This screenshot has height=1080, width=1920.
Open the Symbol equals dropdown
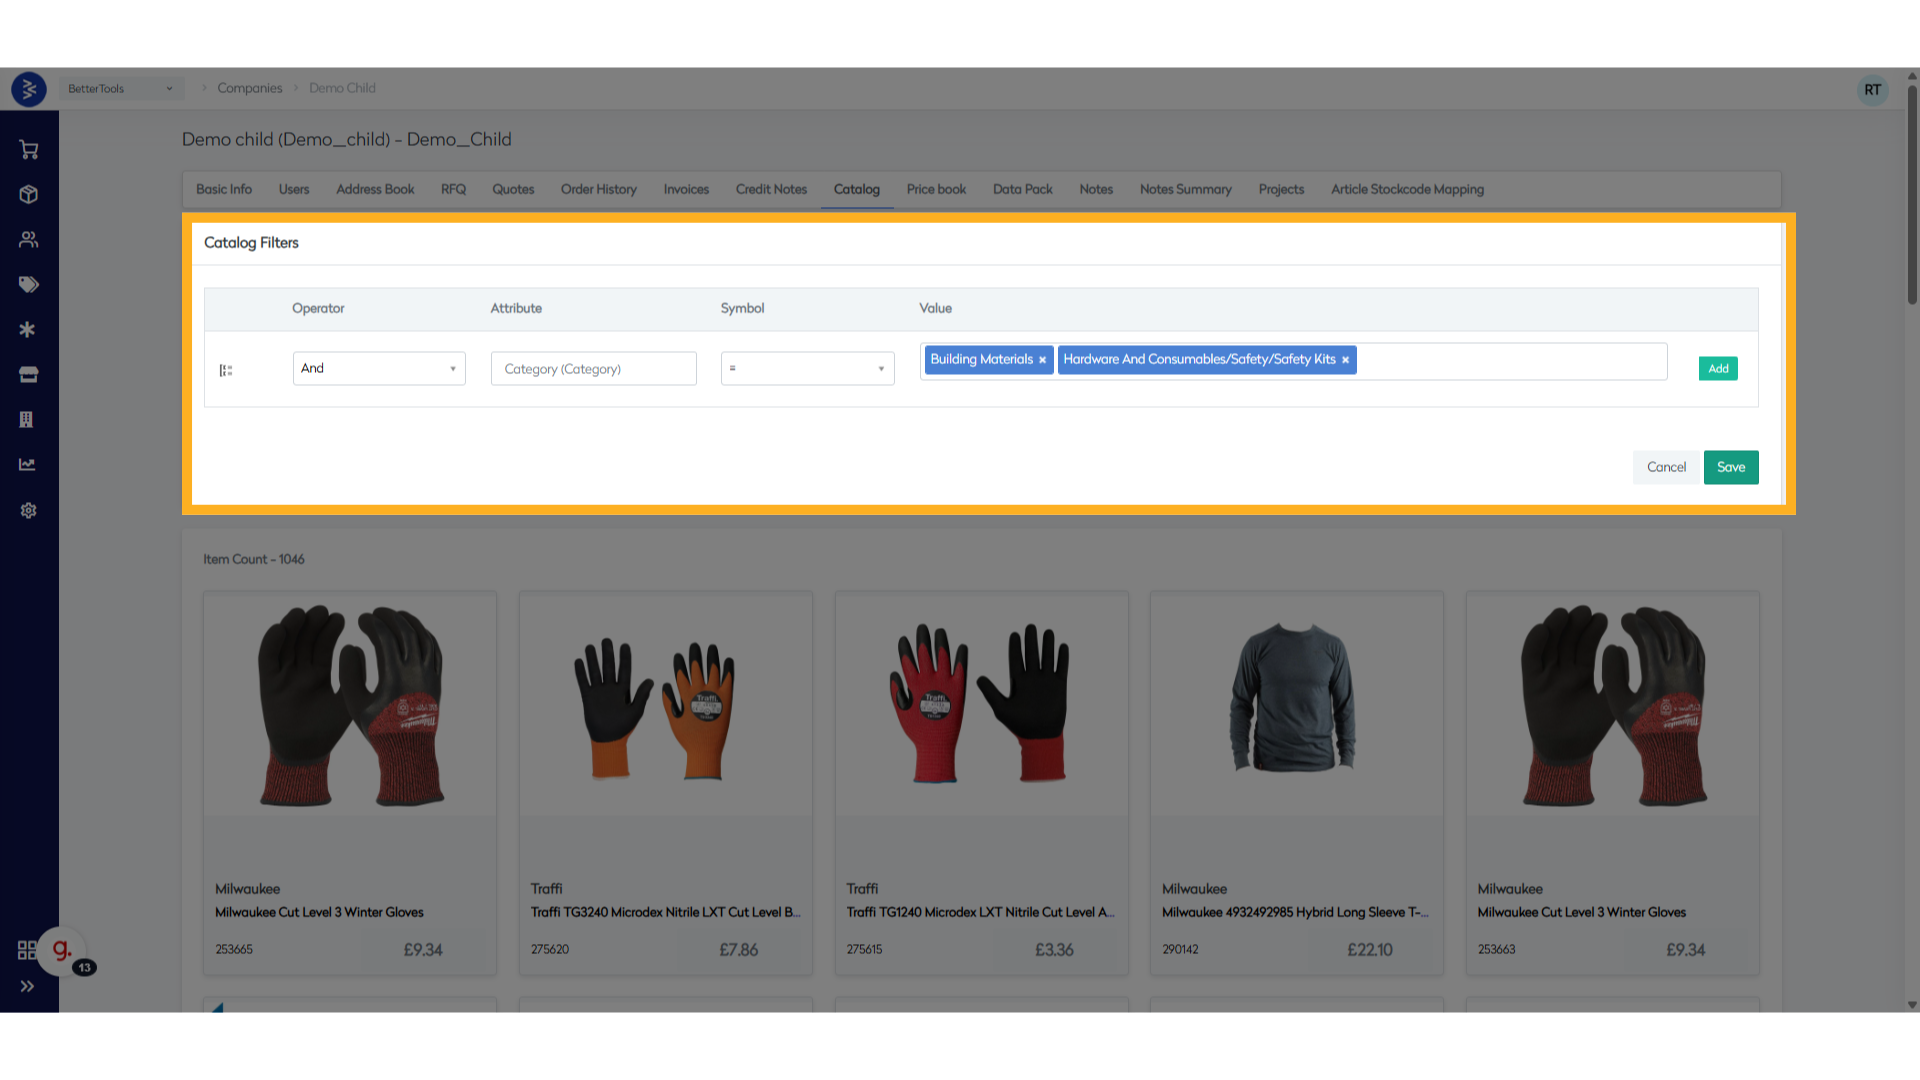807,368
